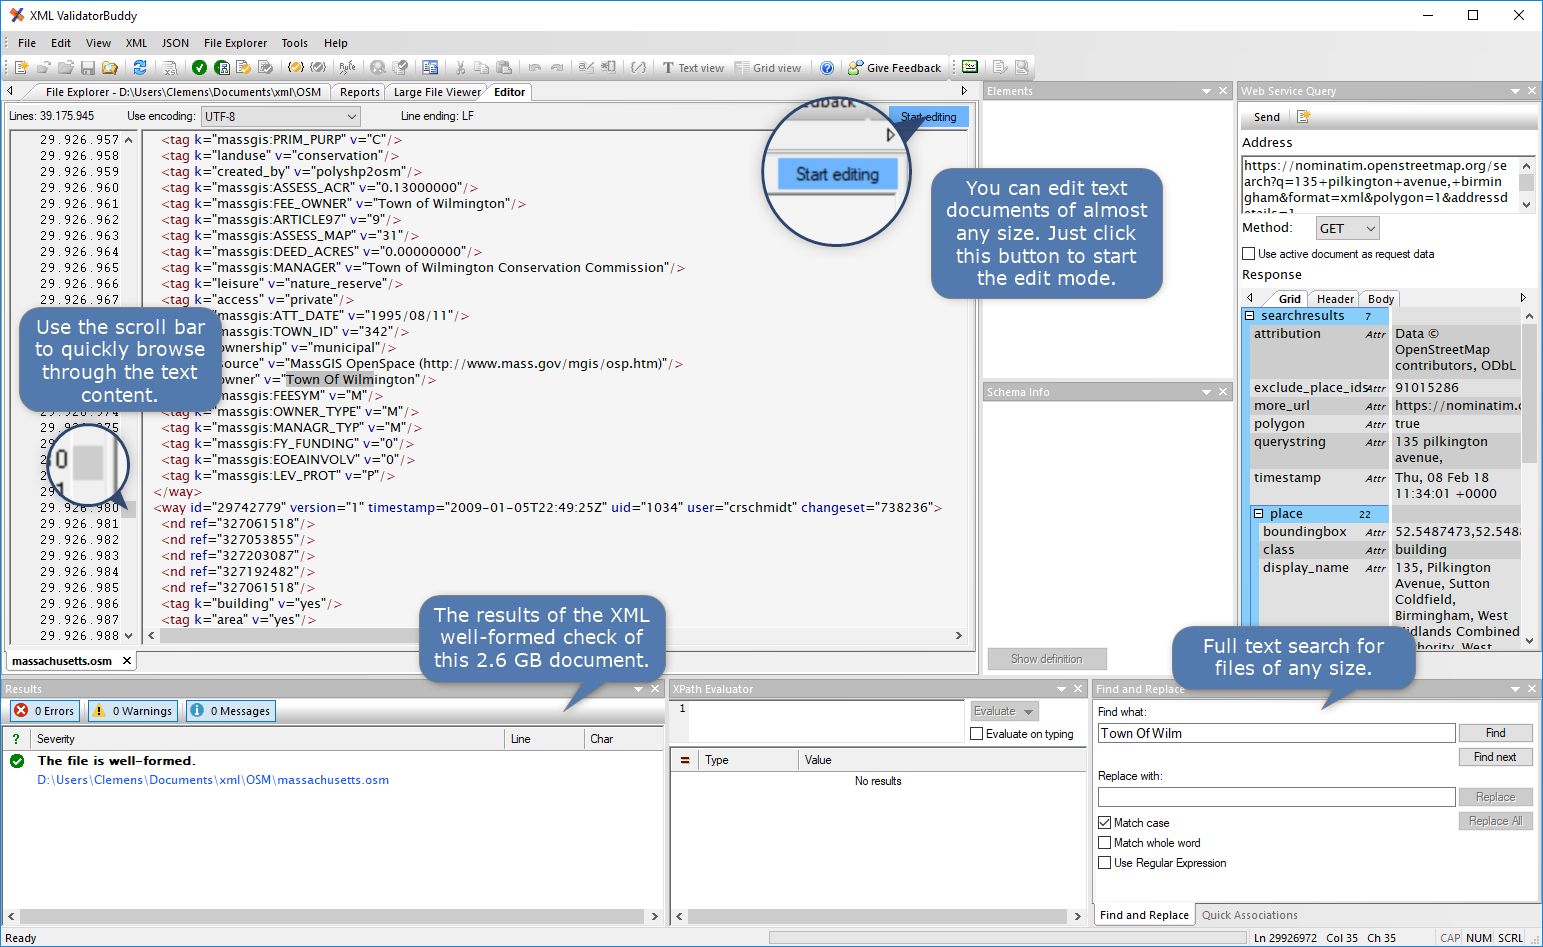Click the green well-formed check icon

(x=200, y=67)
